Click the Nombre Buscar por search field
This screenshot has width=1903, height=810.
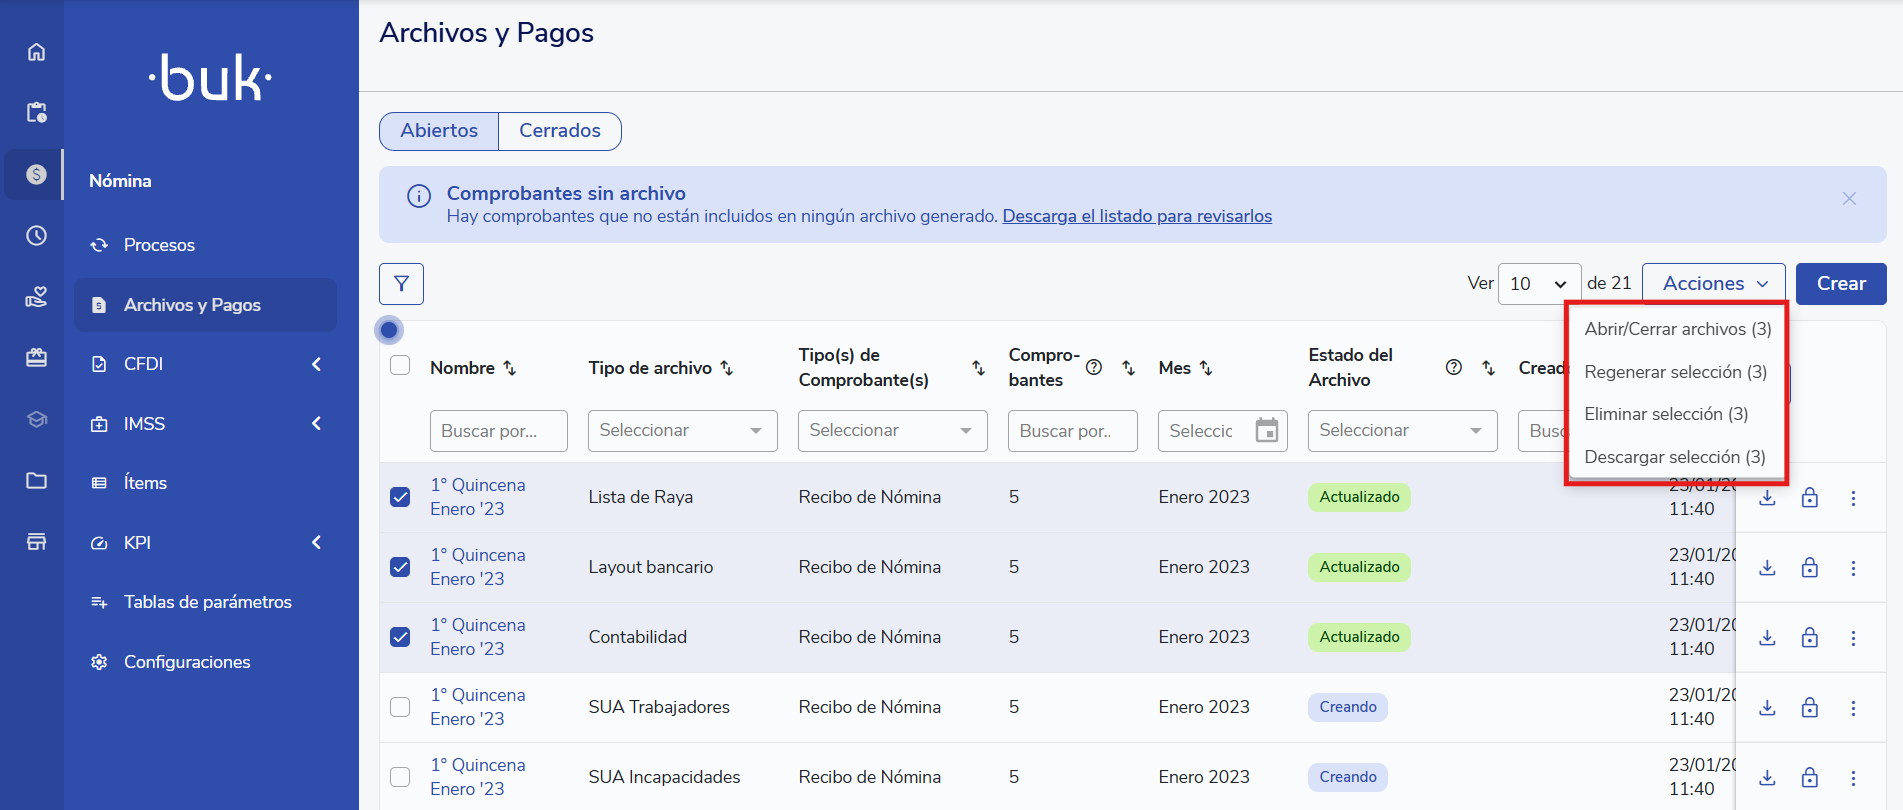click(x=498, y=431)
